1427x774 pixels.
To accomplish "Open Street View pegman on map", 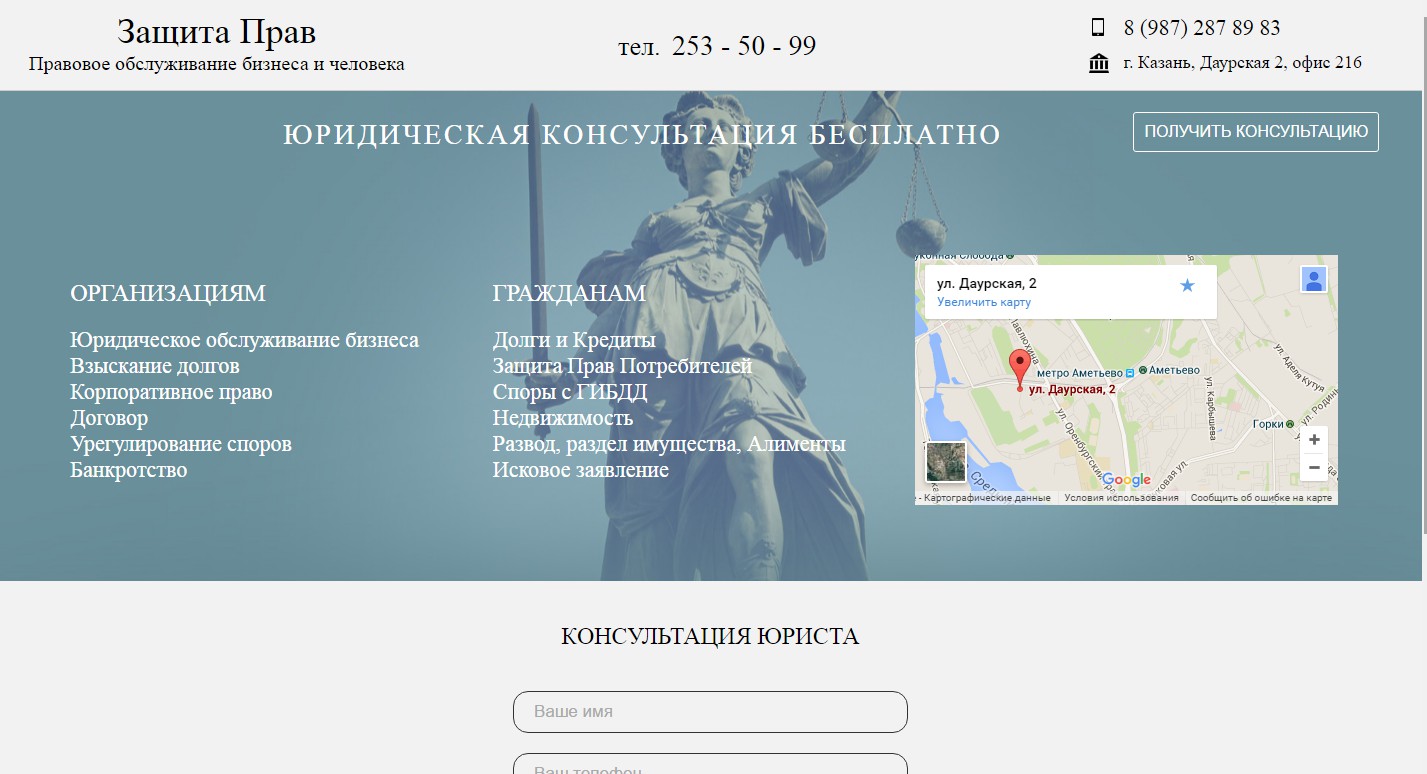I will click(x=1314, y=280).
